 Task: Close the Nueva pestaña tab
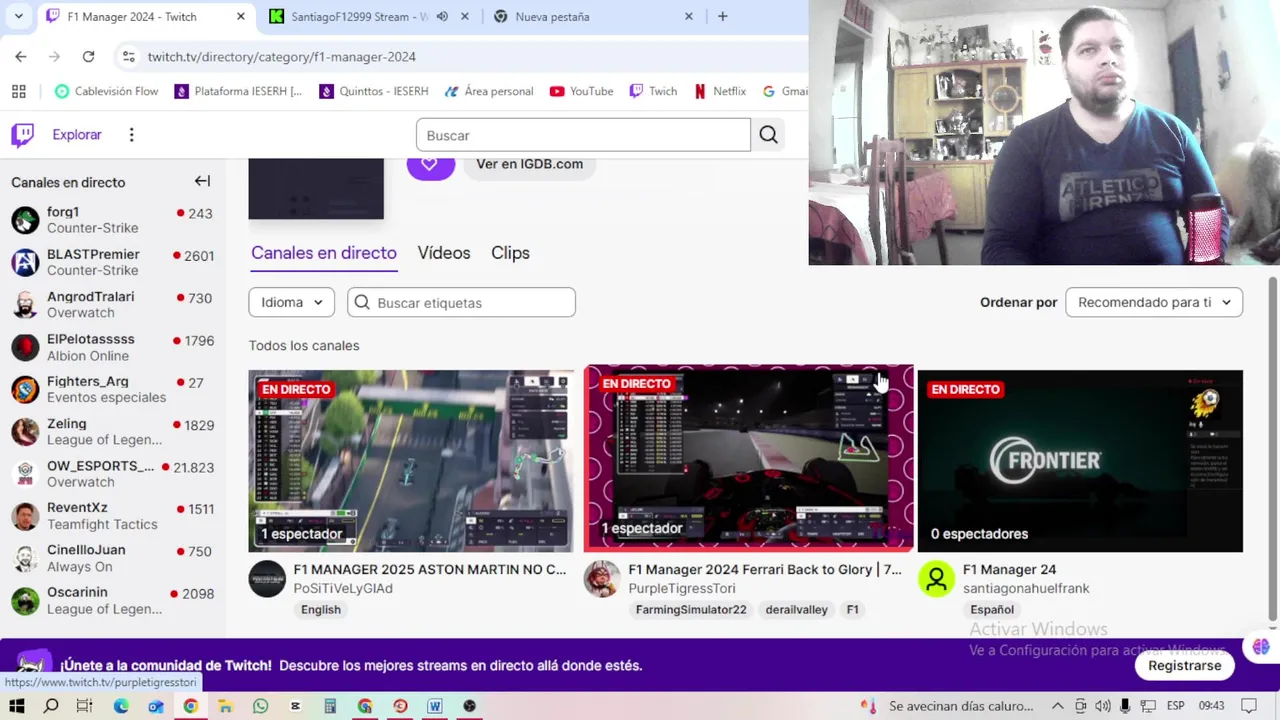[x=688, y=16]
